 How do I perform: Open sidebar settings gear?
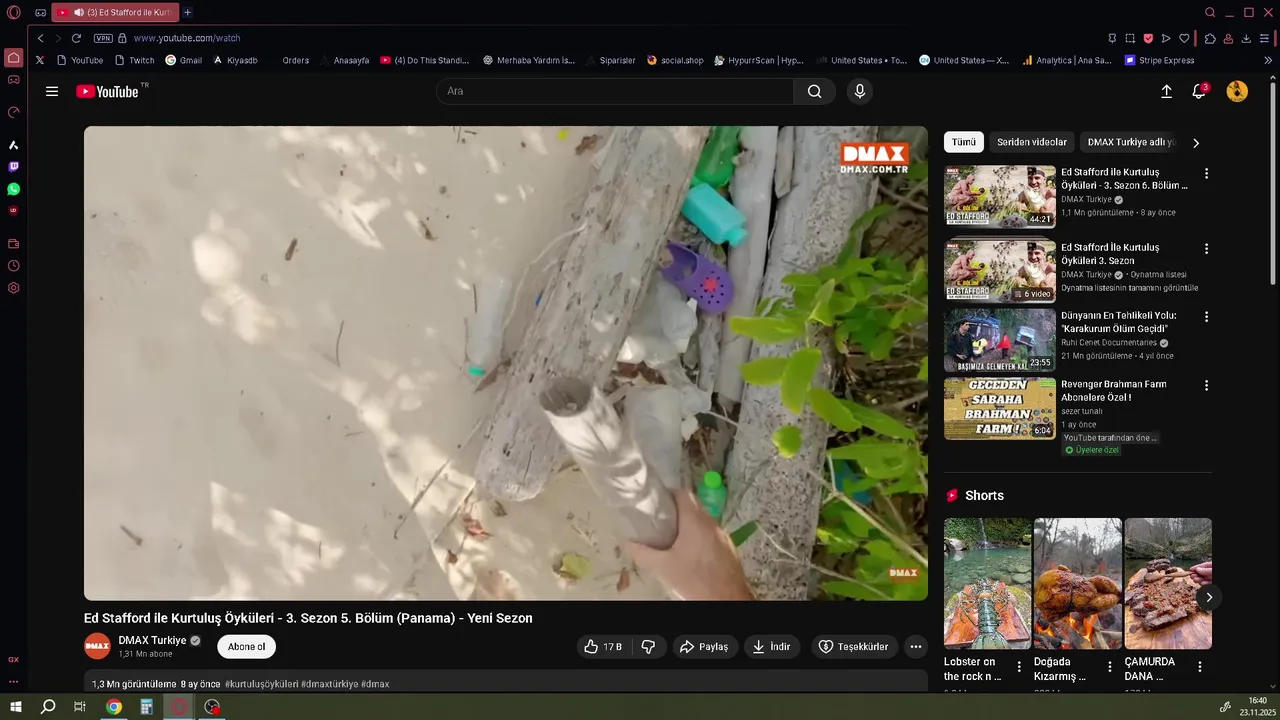[x=13, y=288]
